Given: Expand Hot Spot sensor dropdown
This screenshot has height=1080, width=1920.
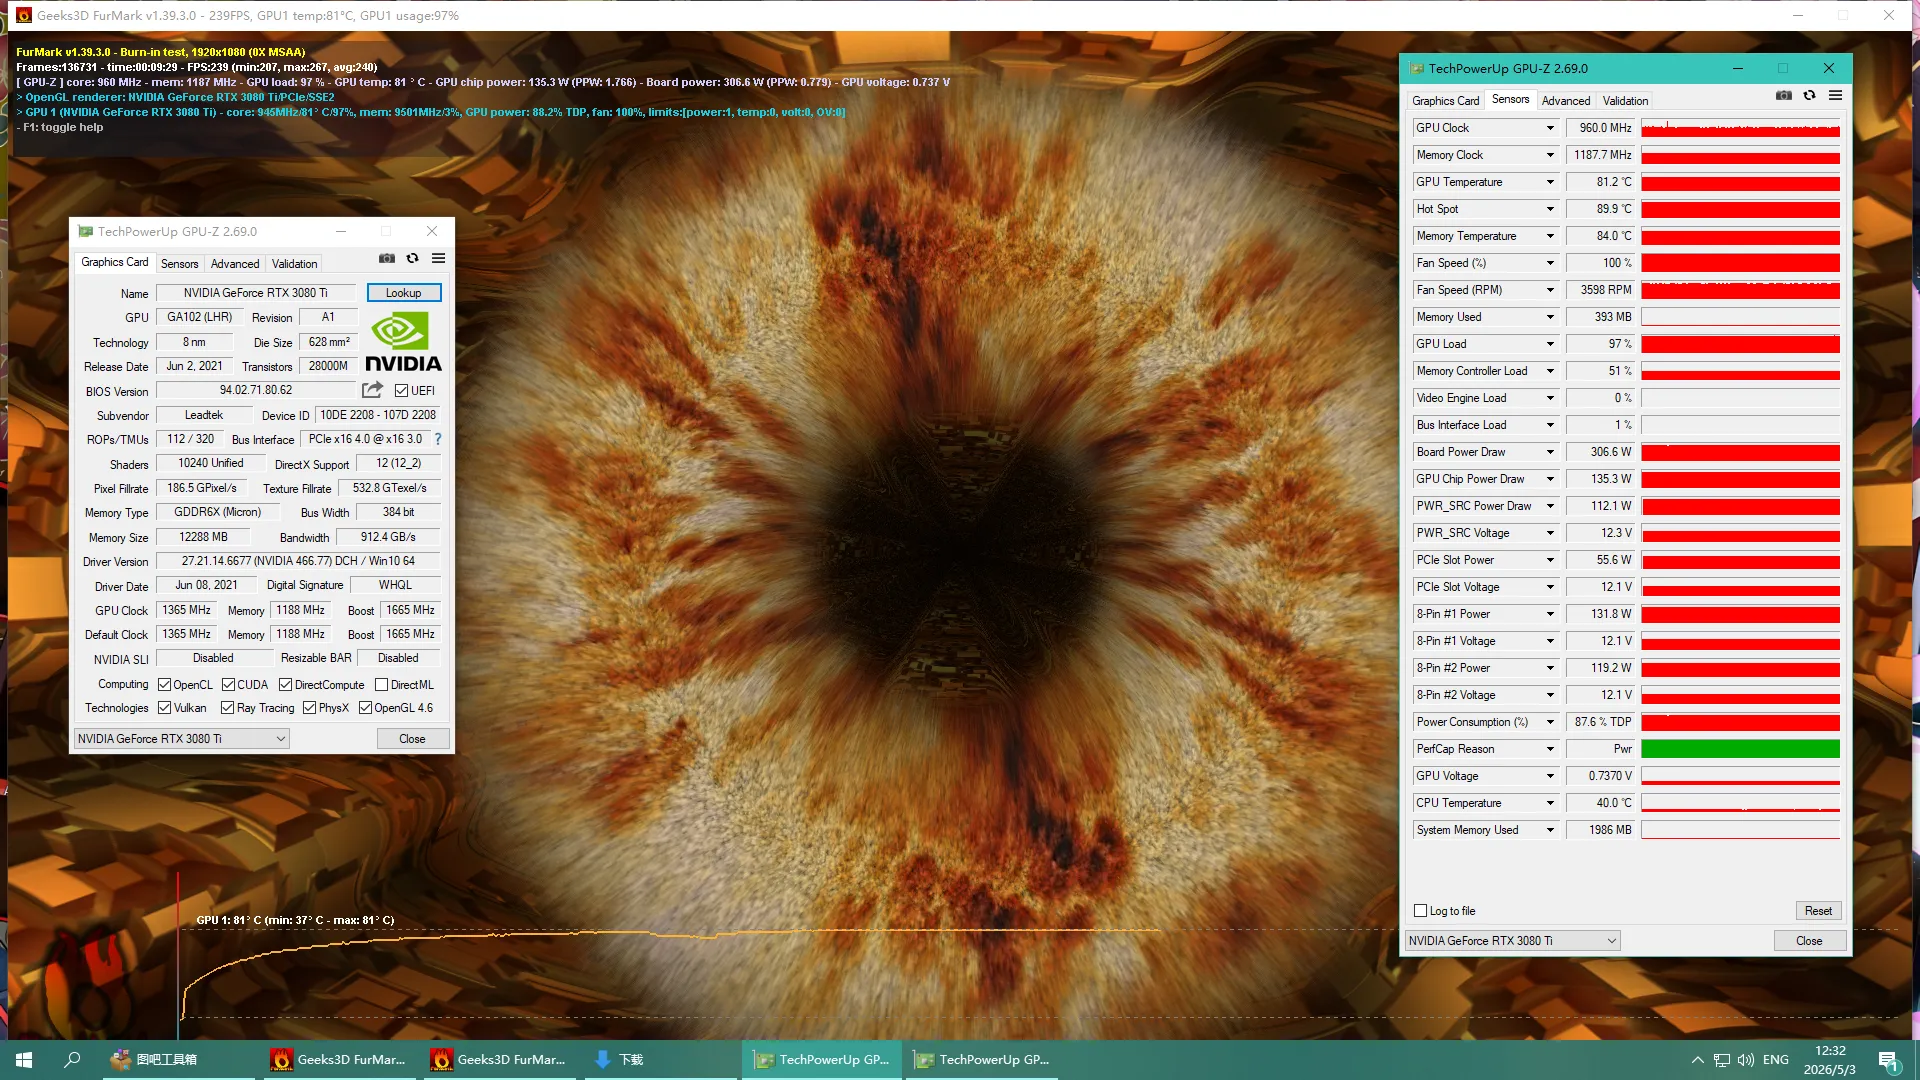Looking at the screenshot, I should (1550, 209).
